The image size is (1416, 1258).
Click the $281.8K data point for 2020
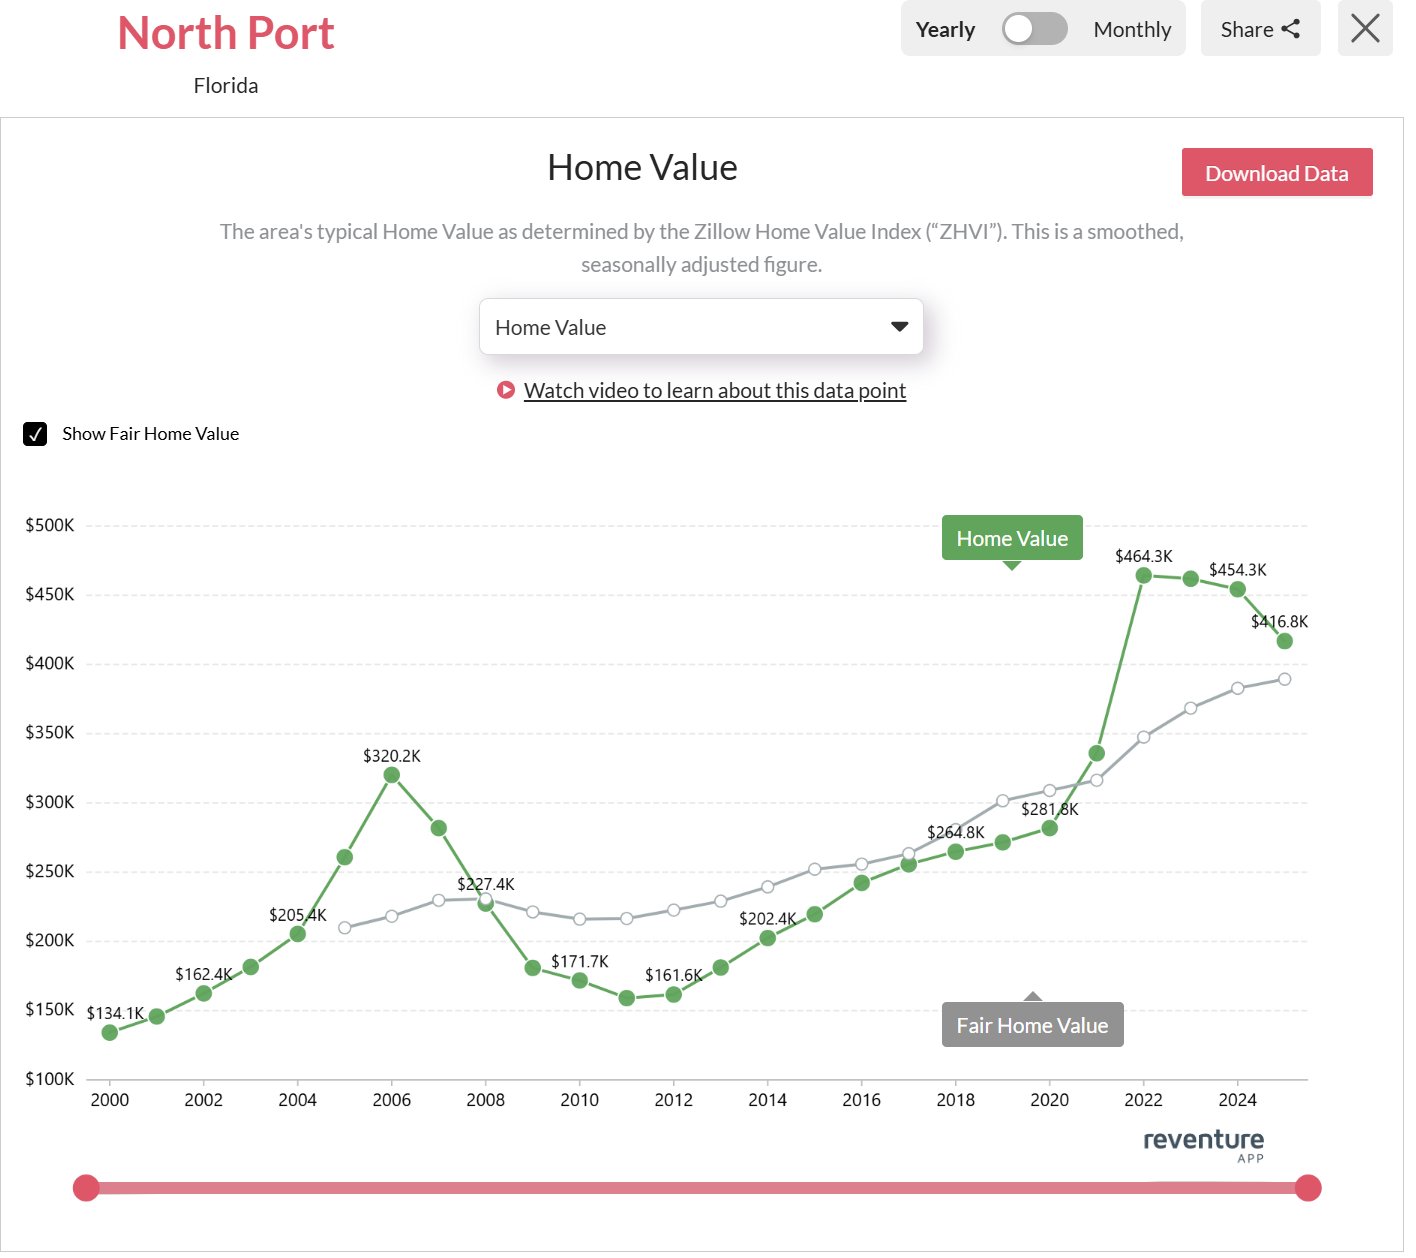tap(1050, 828)
